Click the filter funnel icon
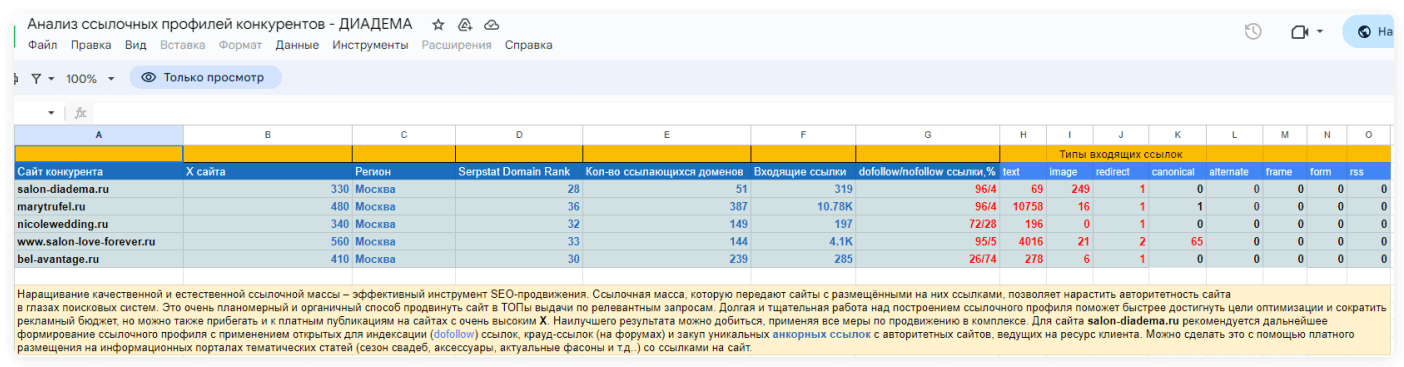The width and height of the screenshot is (1404, 367). pyautogui.click(x=37, y=78)
